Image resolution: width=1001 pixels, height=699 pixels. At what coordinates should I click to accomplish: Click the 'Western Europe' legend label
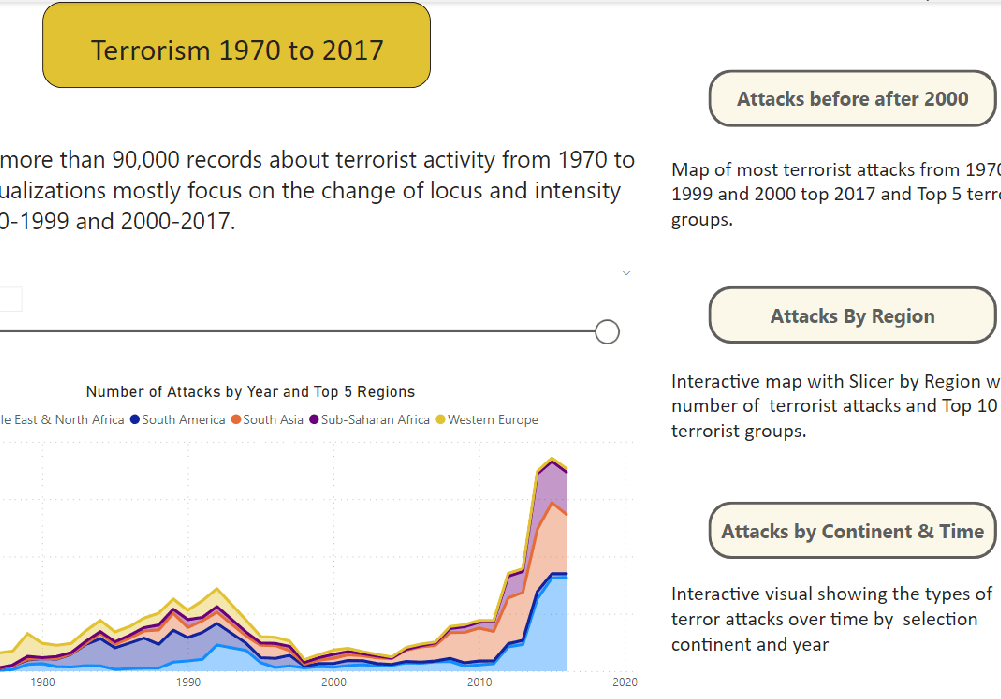[x=493, y=419]
